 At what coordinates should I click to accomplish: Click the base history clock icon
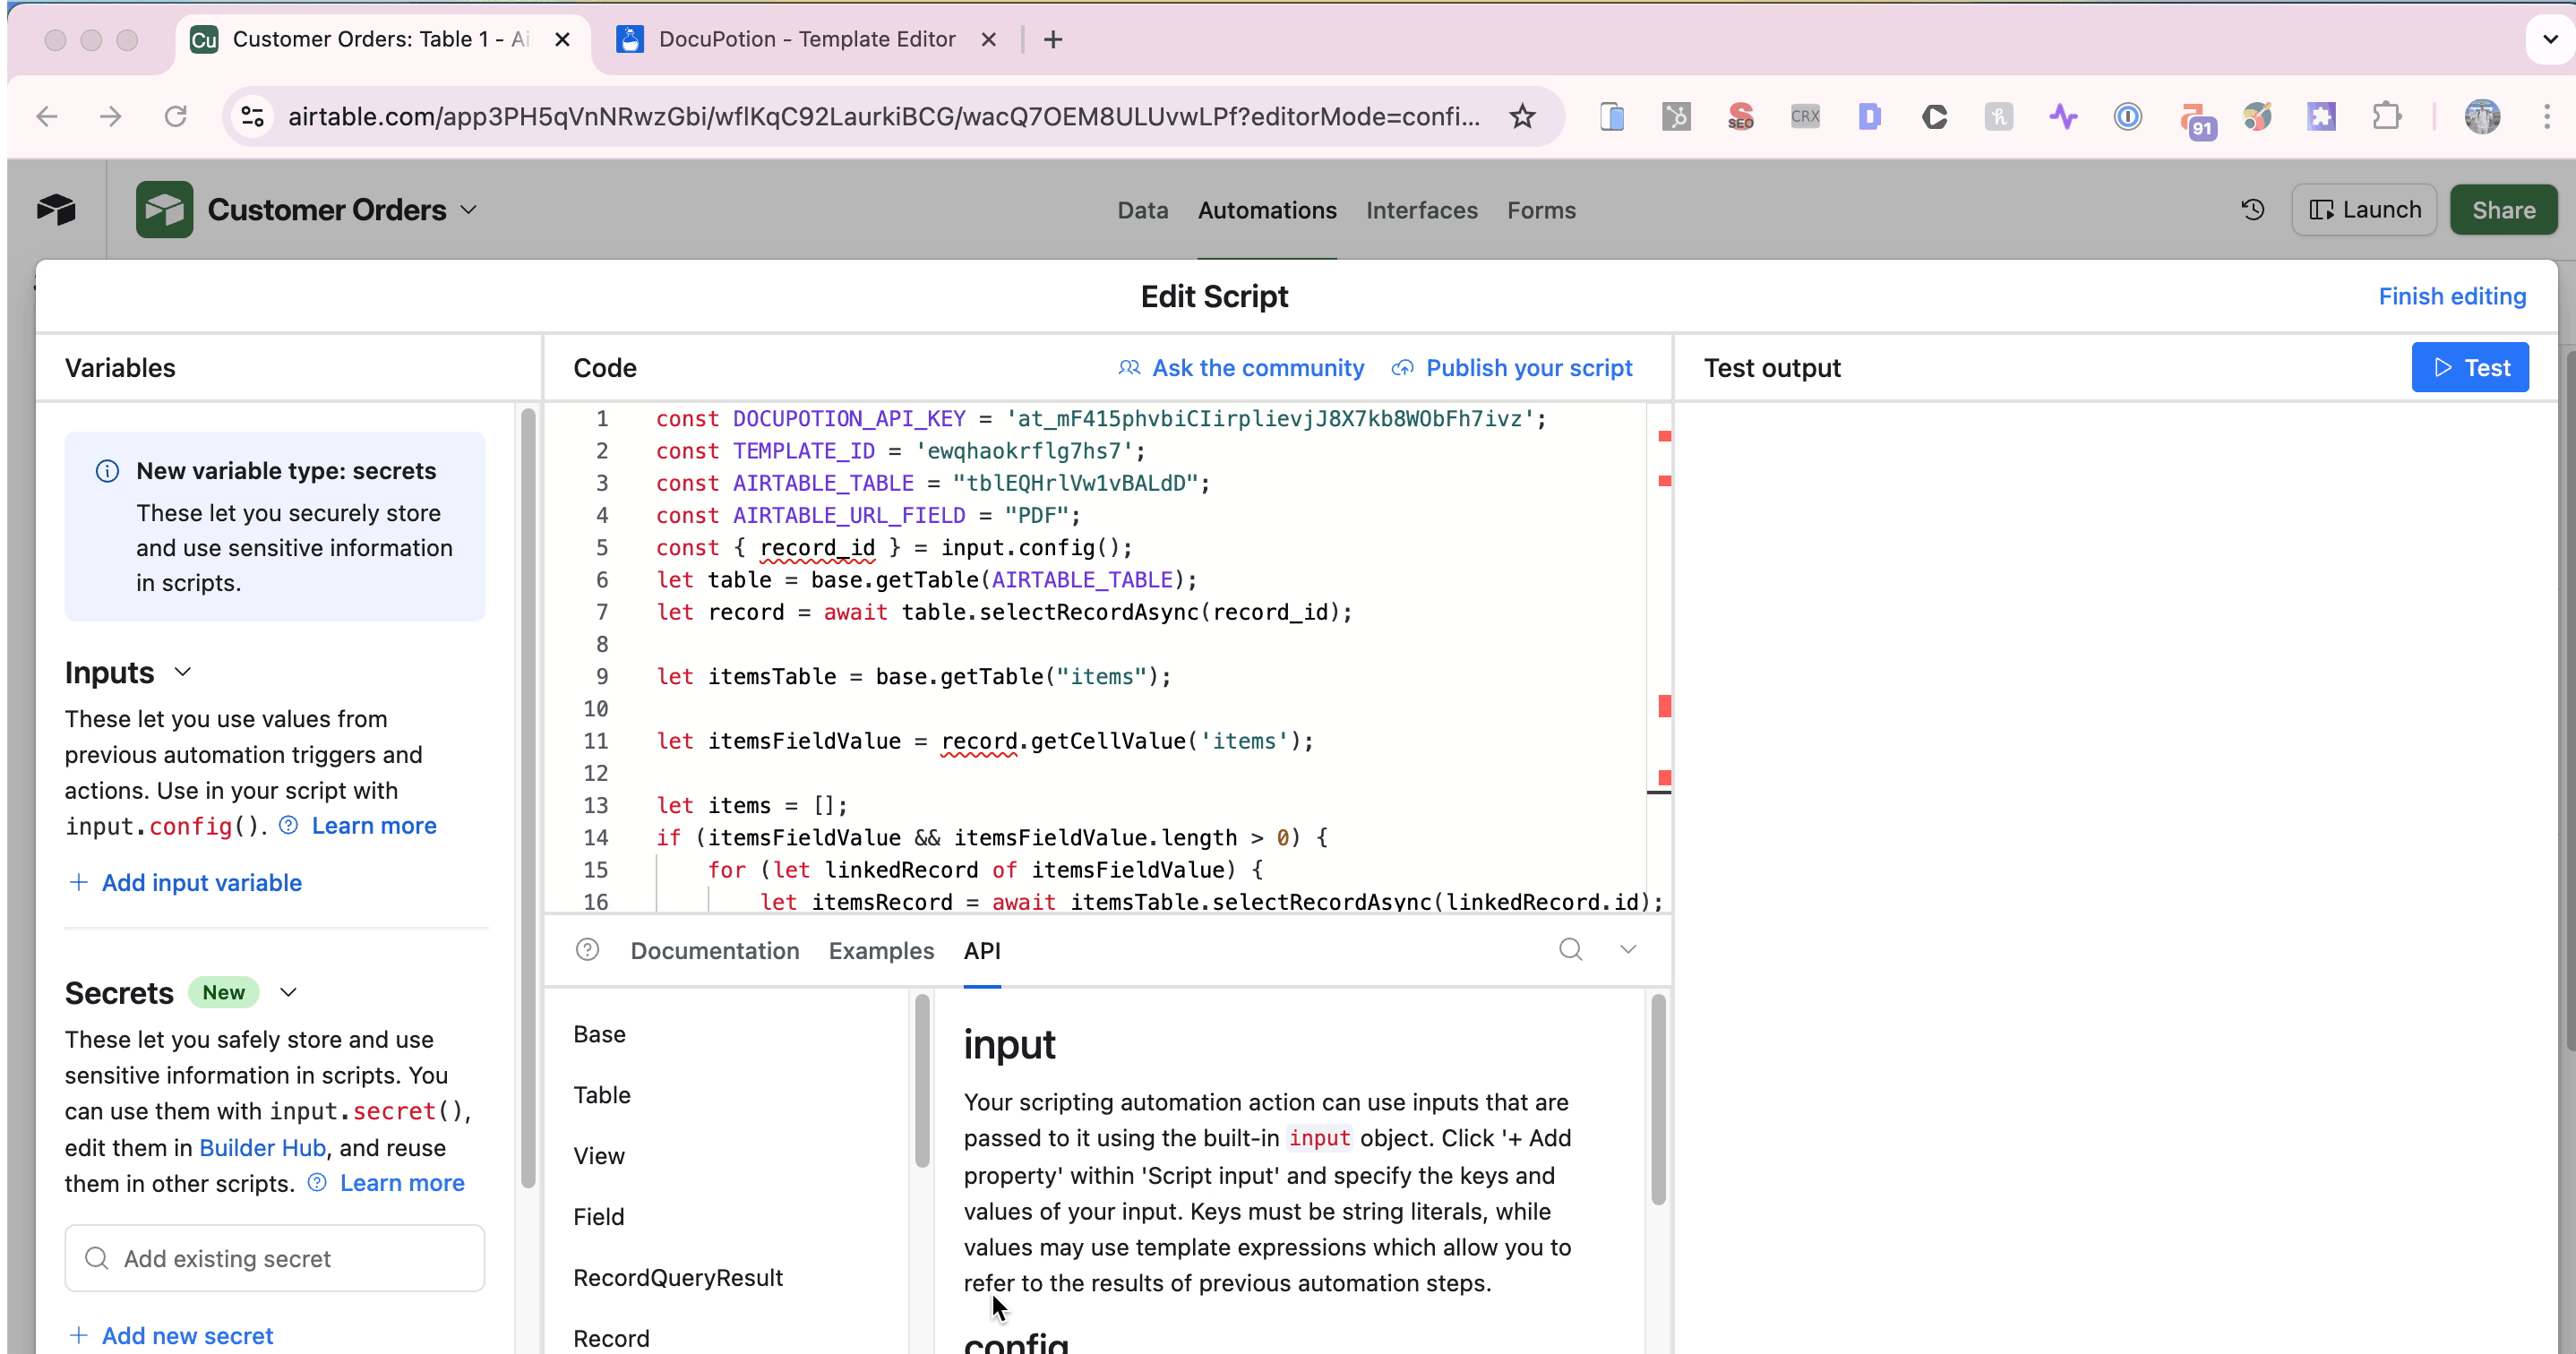point(2252,210)
